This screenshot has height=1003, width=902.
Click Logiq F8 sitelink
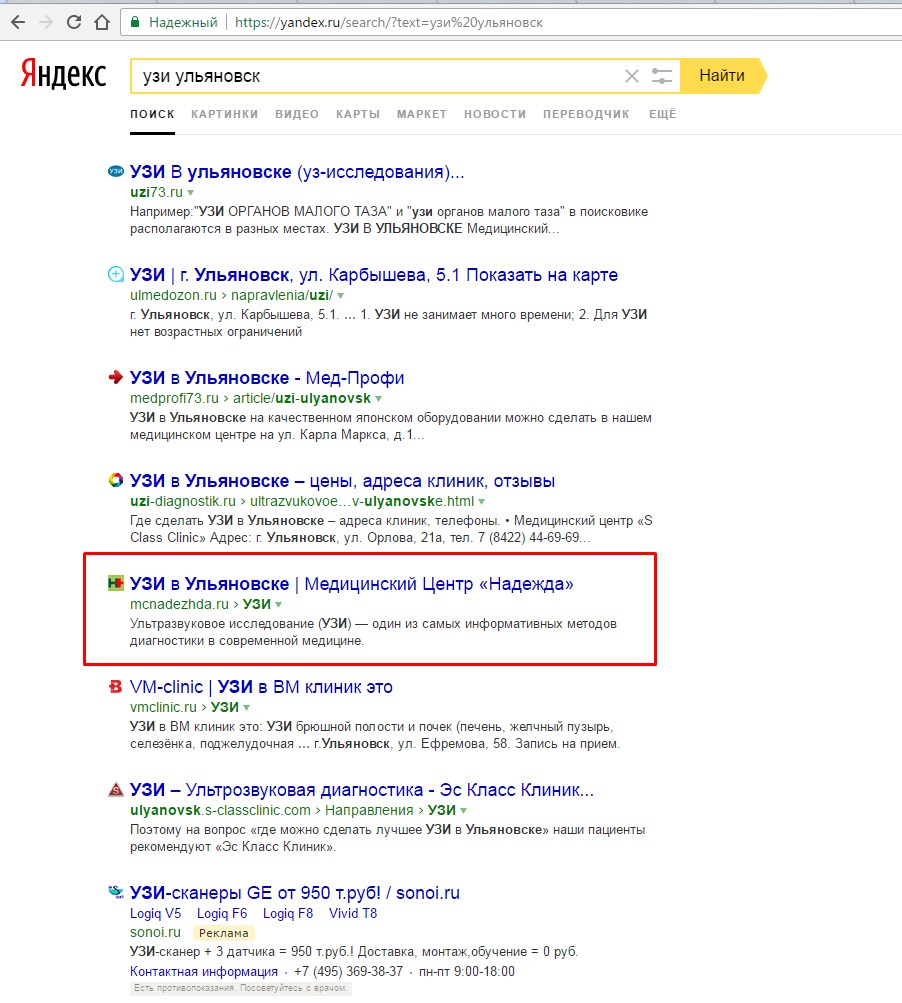point(288,913)
